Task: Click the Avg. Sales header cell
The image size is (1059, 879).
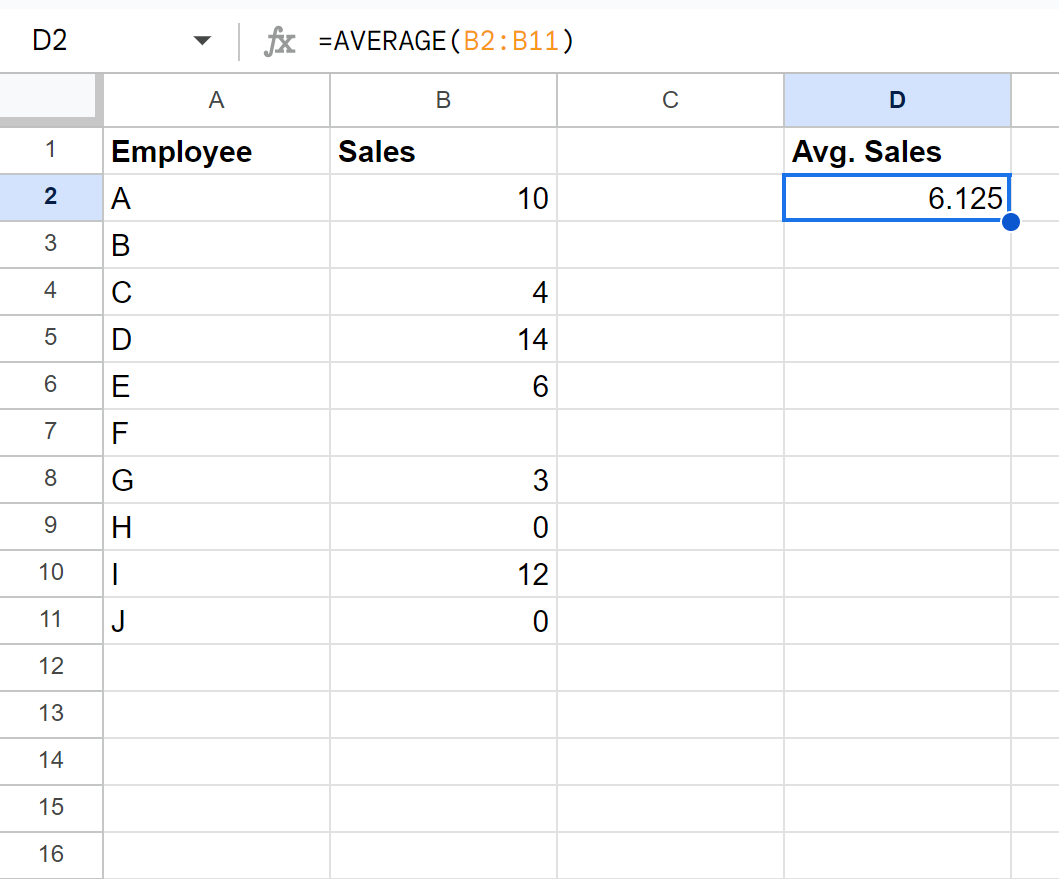Action: pos(897,151)
